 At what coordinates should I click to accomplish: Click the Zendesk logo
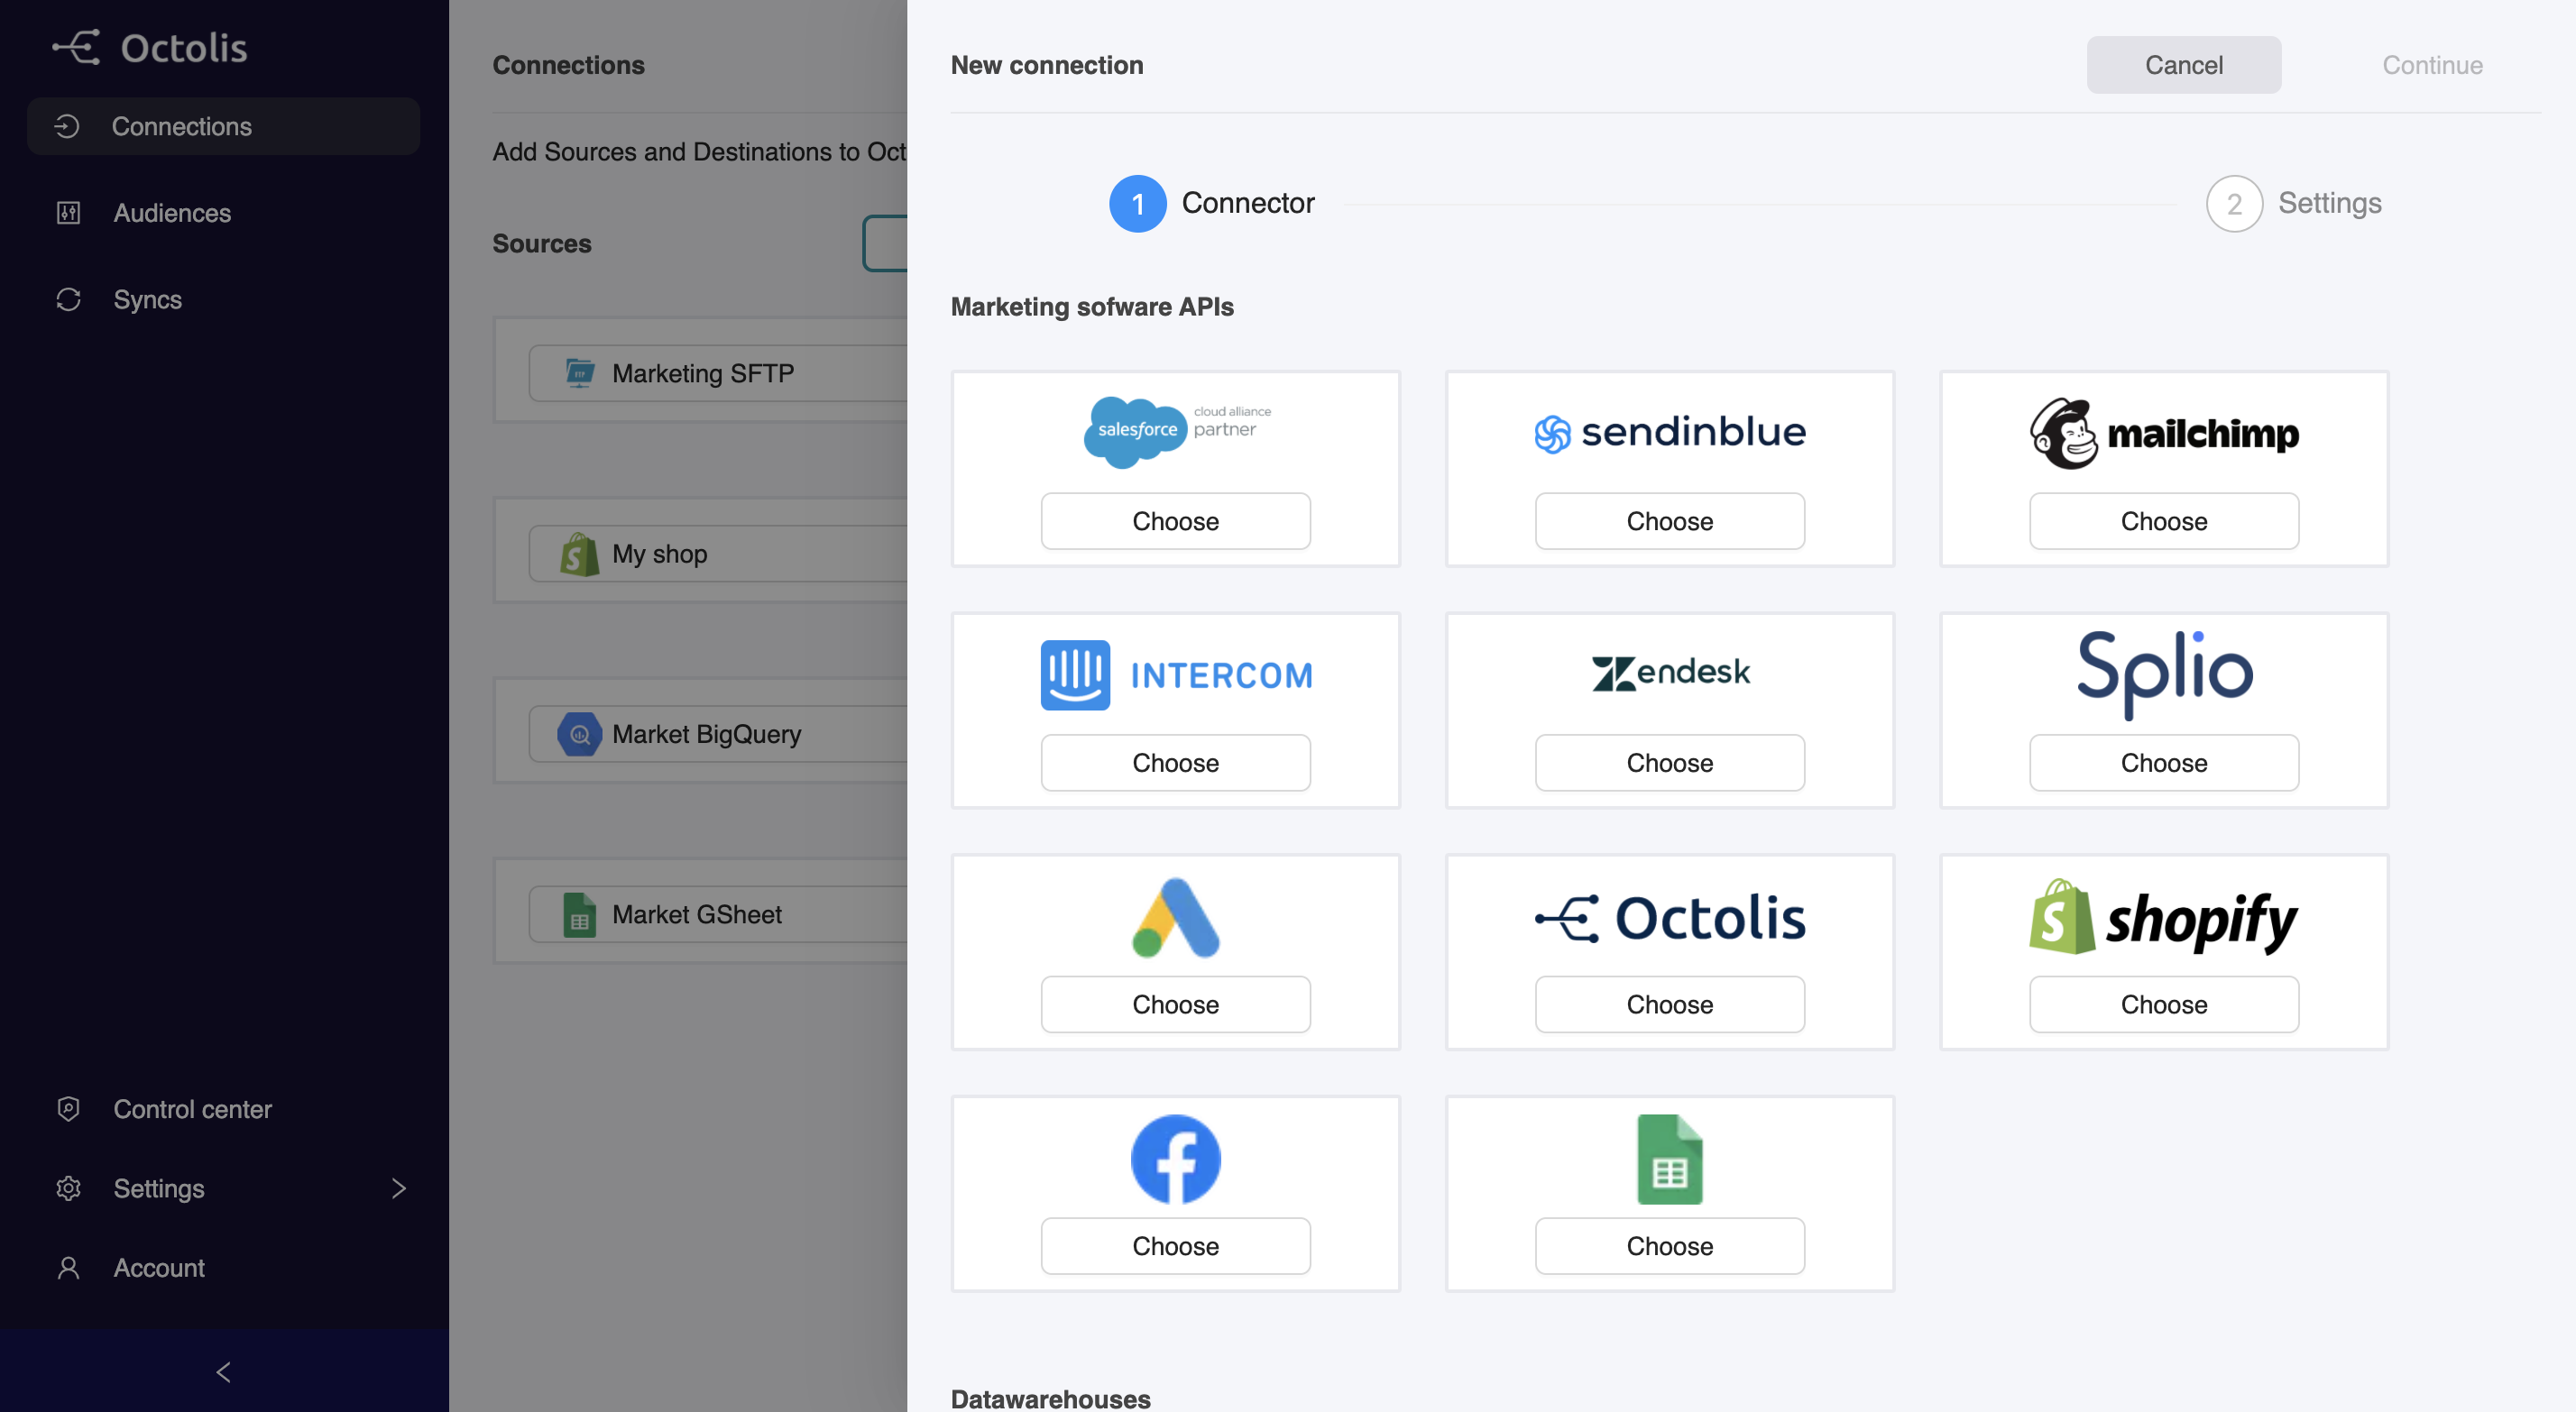point(1670,673)
